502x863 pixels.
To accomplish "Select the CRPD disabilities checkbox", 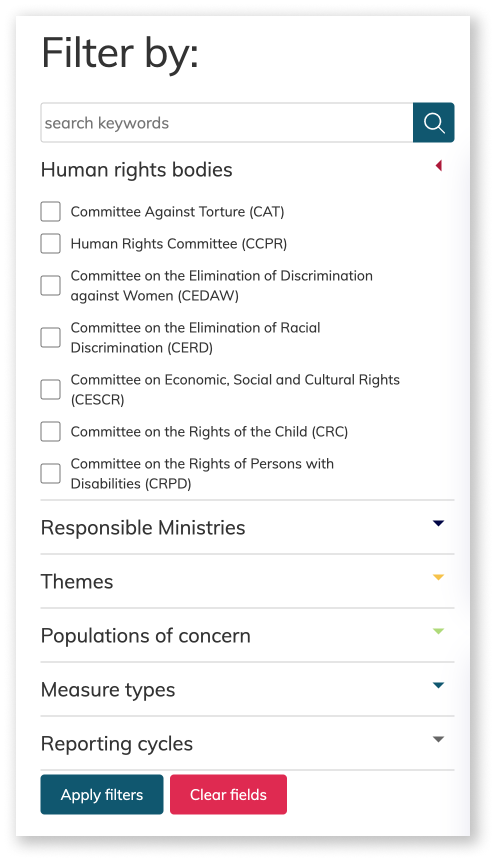I will coord(51,473).
